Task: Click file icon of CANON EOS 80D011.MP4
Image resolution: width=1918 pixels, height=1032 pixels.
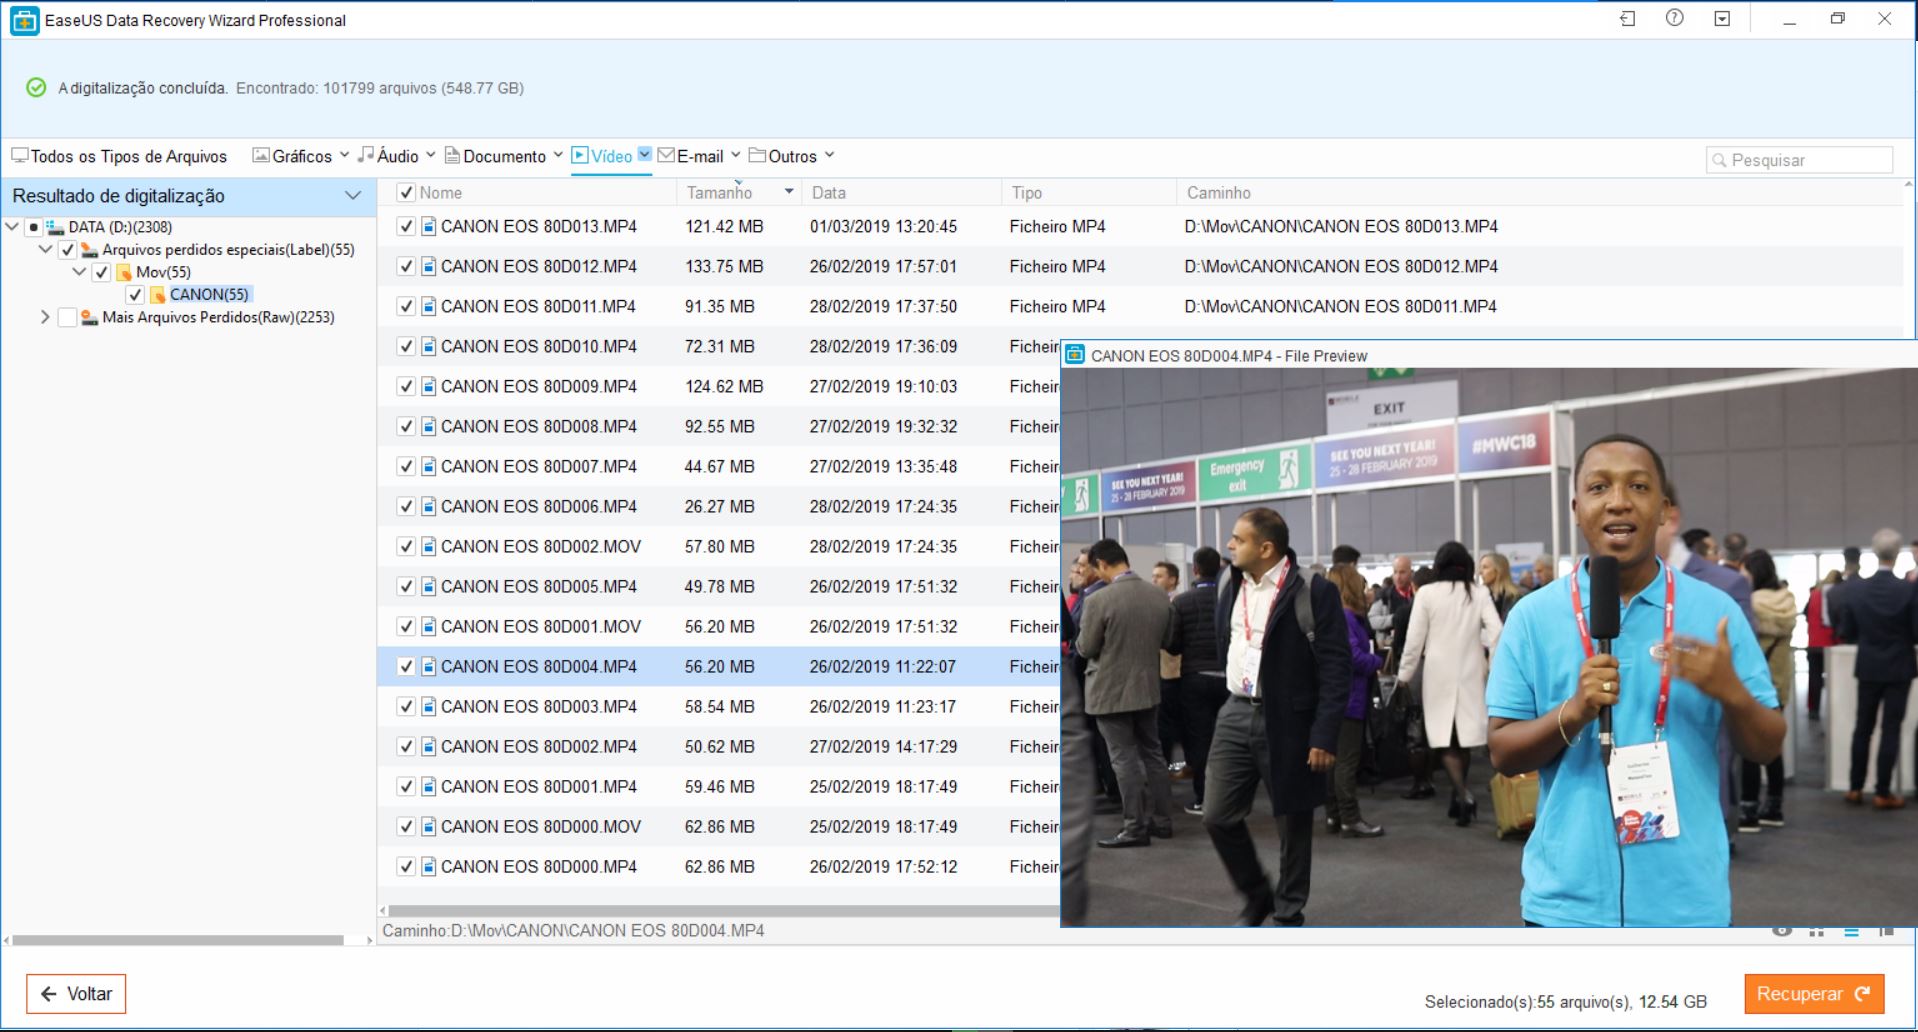Action: click(x=428, y=306)
